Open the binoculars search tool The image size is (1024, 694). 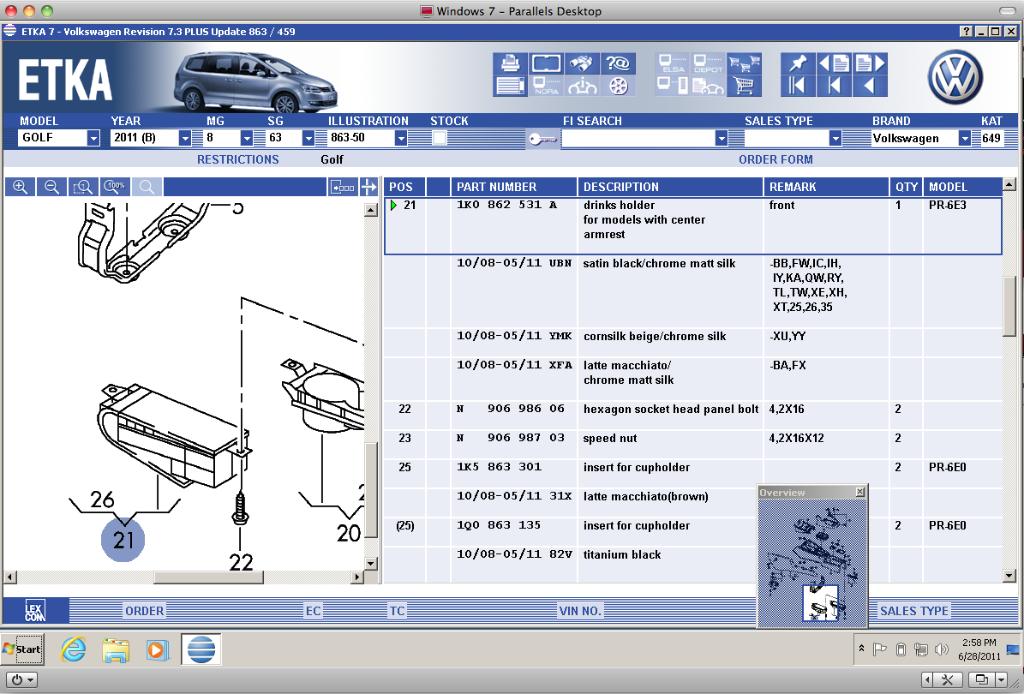point(581,63)
